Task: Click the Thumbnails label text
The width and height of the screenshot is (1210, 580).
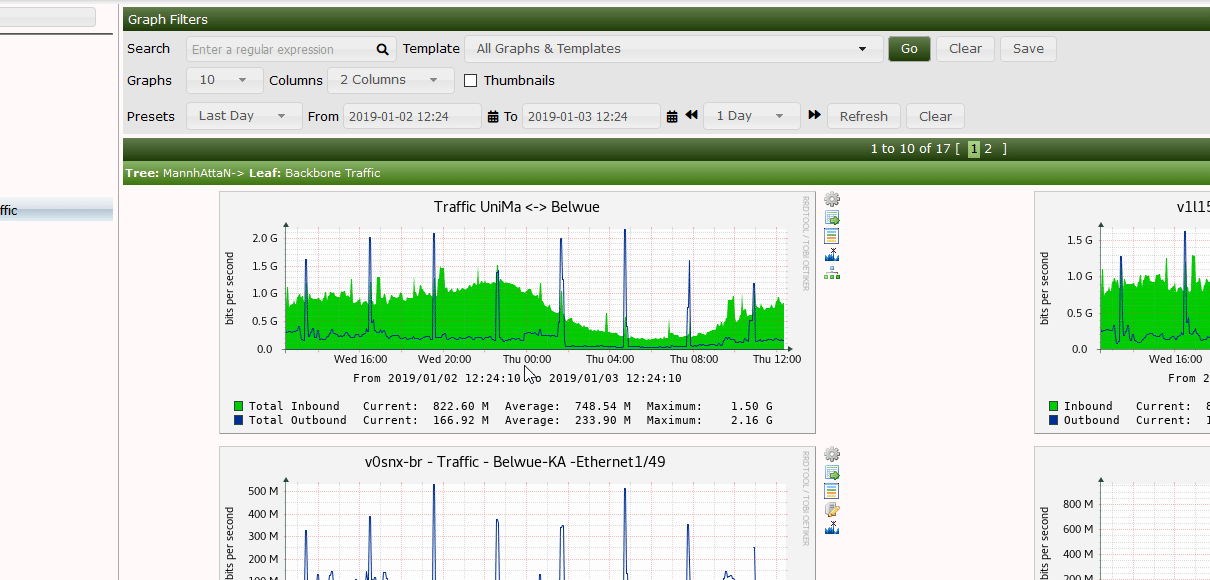Action: 519,81
